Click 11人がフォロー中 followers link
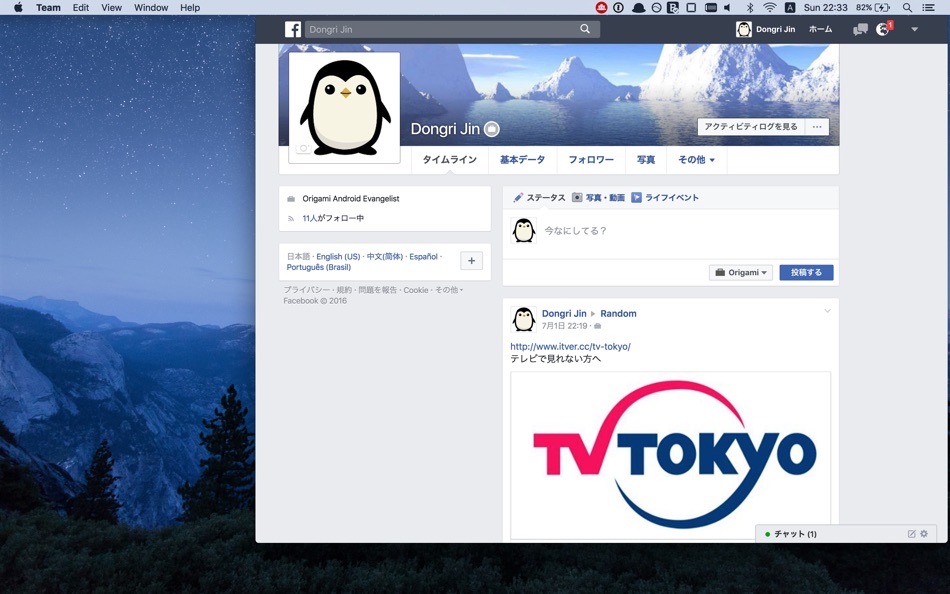This screenshot has height=594, width=950. pyautogui.click(x=333, y=218)
